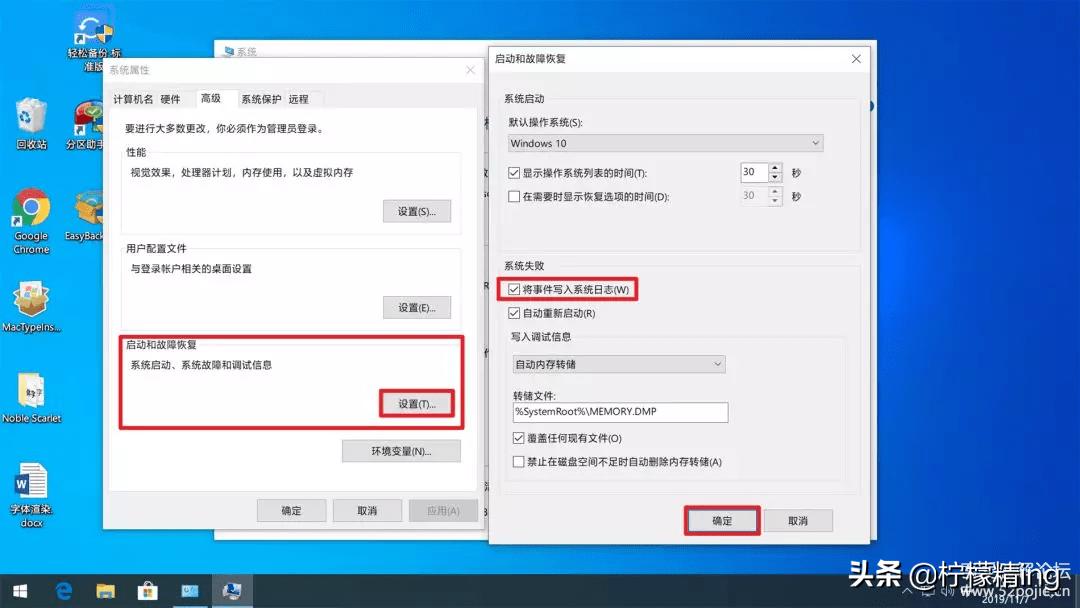Increase the display time using the stepper
This screenshot has height=608, width=1080.
click(x=773, y=167)
